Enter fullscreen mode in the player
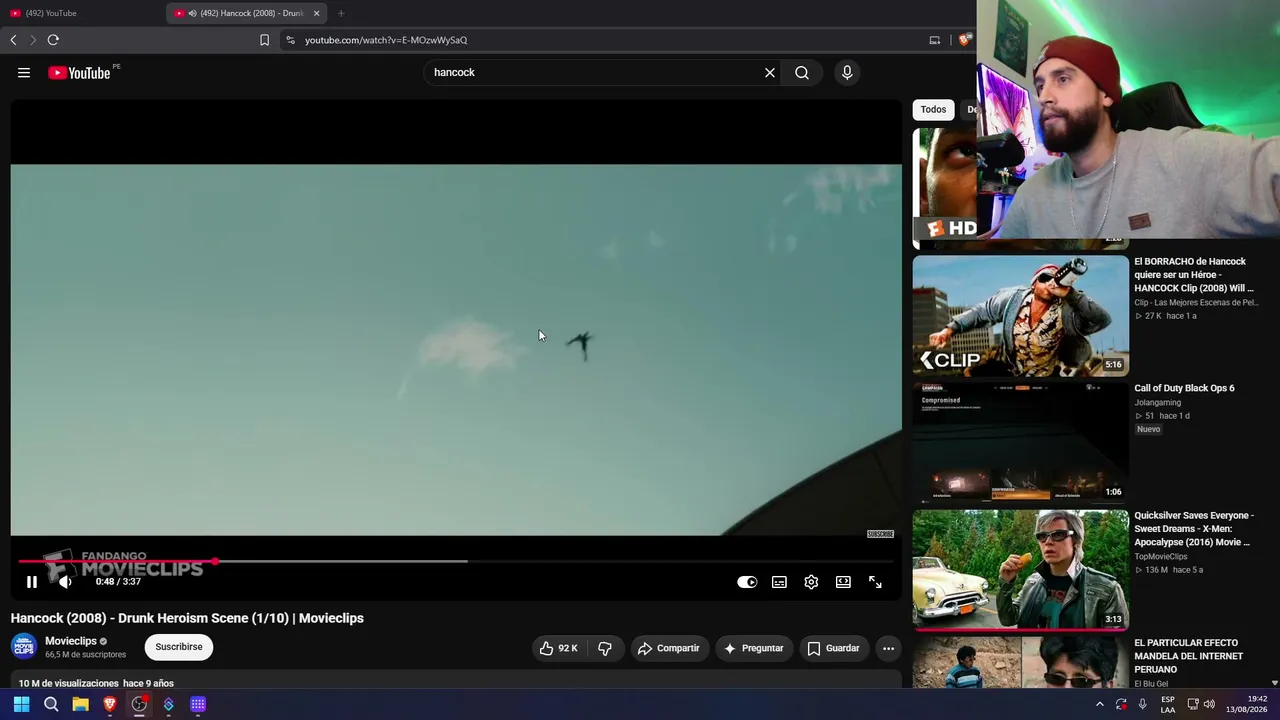Viewport: 1280px width, 720px height. click(x=875, y=582)
